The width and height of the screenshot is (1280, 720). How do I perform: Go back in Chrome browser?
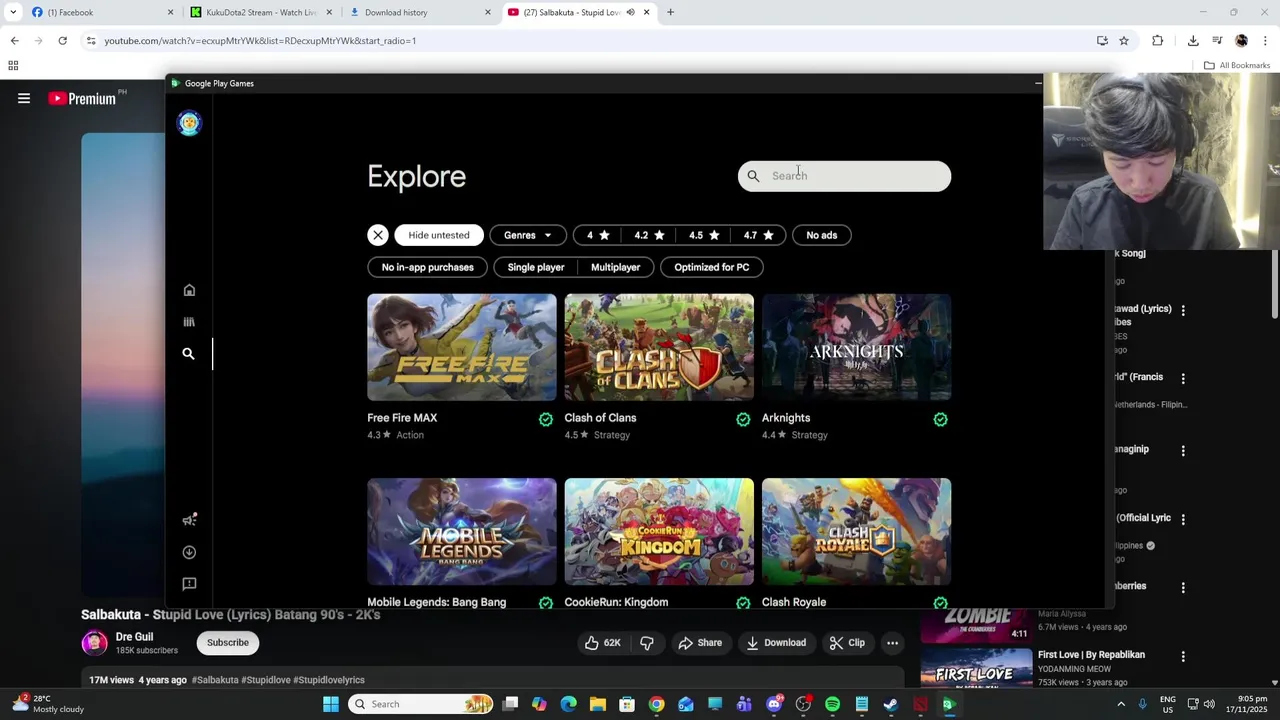click(x=14, y=41)
